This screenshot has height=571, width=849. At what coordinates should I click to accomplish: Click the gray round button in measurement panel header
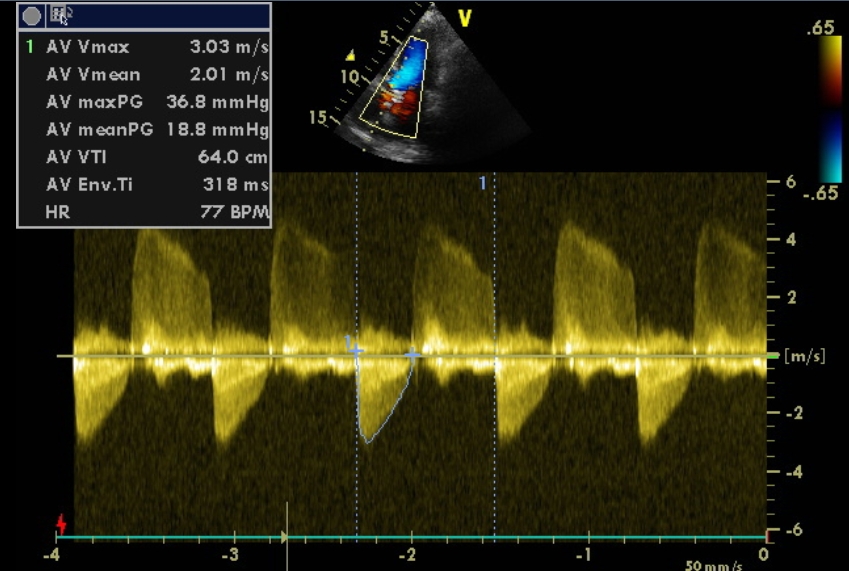31,16
